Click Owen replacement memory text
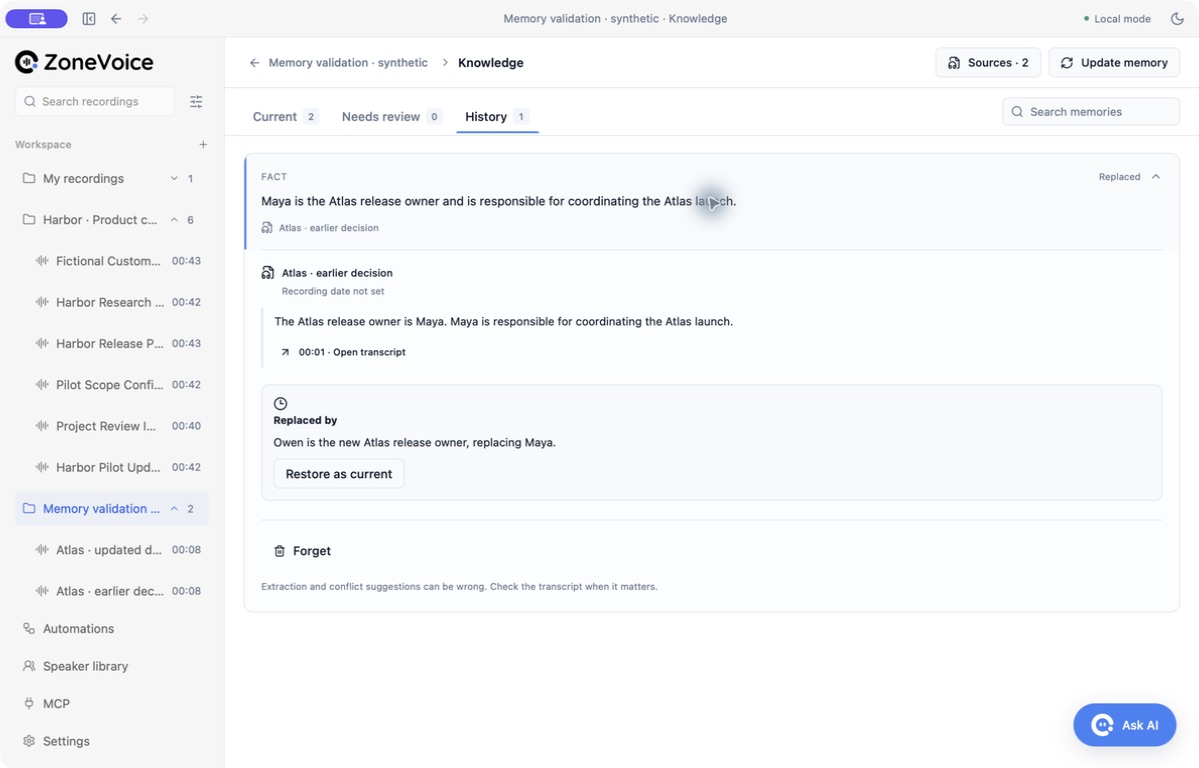 coord(414,442)
